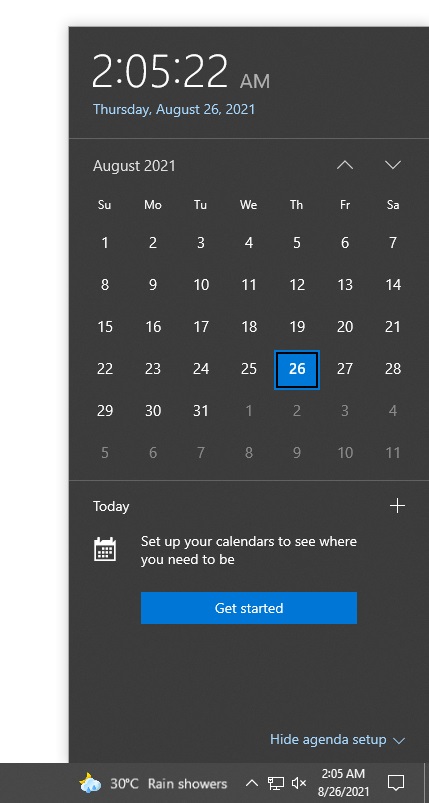Select August 15 in the calendar
This screenshot has height=803, width=429.
(105, 327)
